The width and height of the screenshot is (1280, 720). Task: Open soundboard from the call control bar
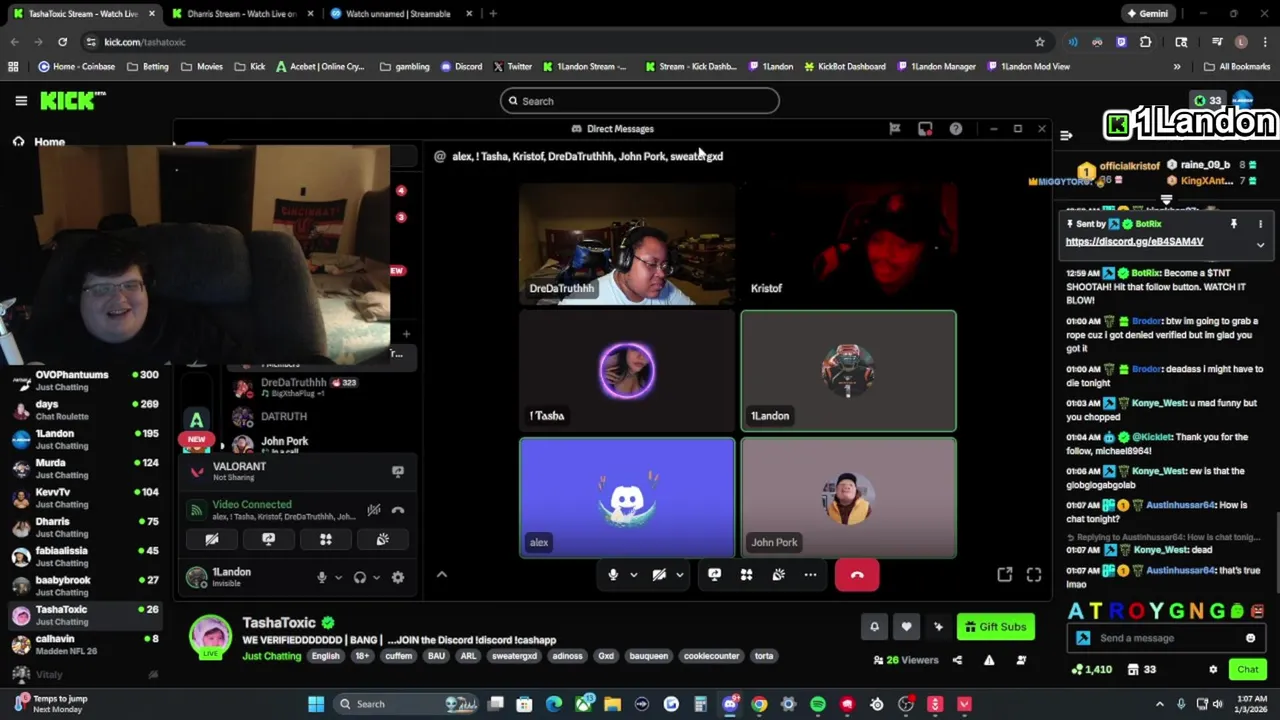click(778, 575)
